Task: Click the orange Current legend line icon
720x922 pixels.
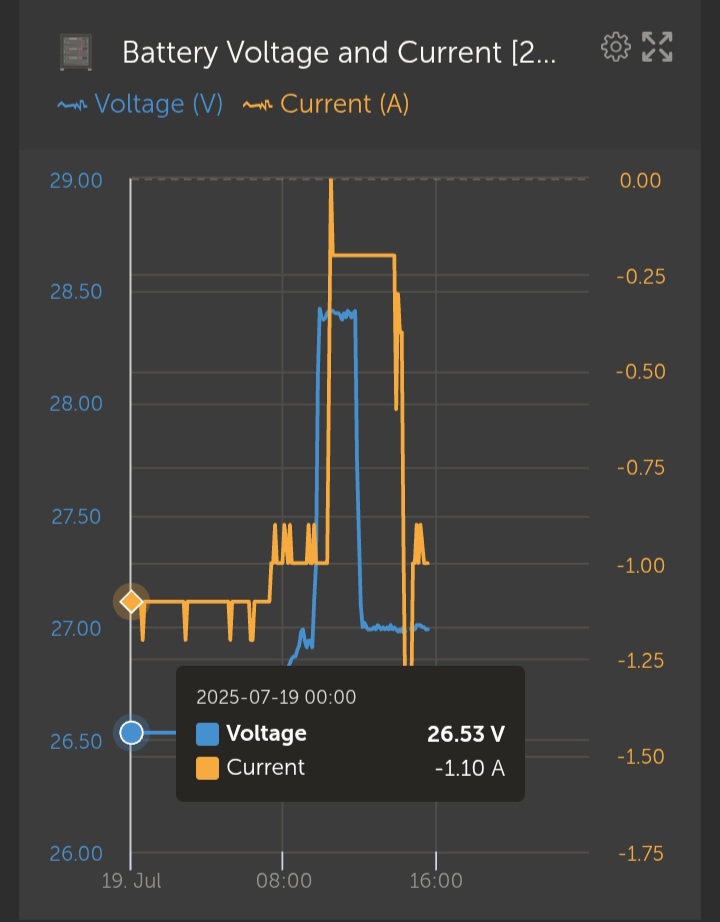Action: pos(258,105)
